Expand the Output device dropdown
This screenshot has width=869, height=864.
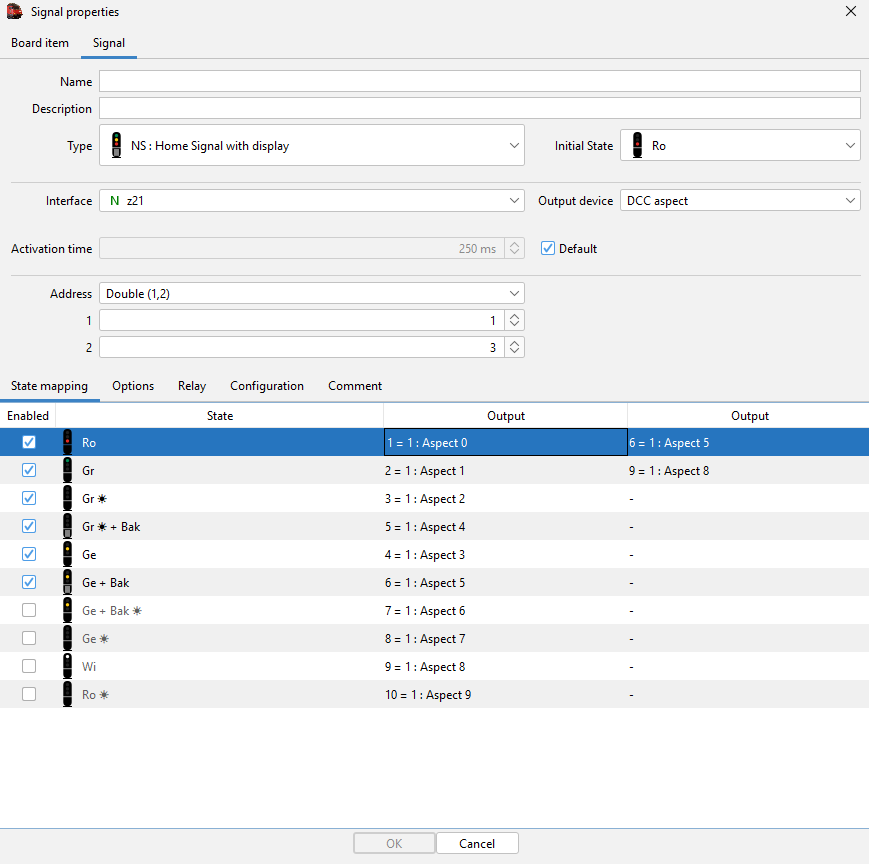(x=850, y=201)
